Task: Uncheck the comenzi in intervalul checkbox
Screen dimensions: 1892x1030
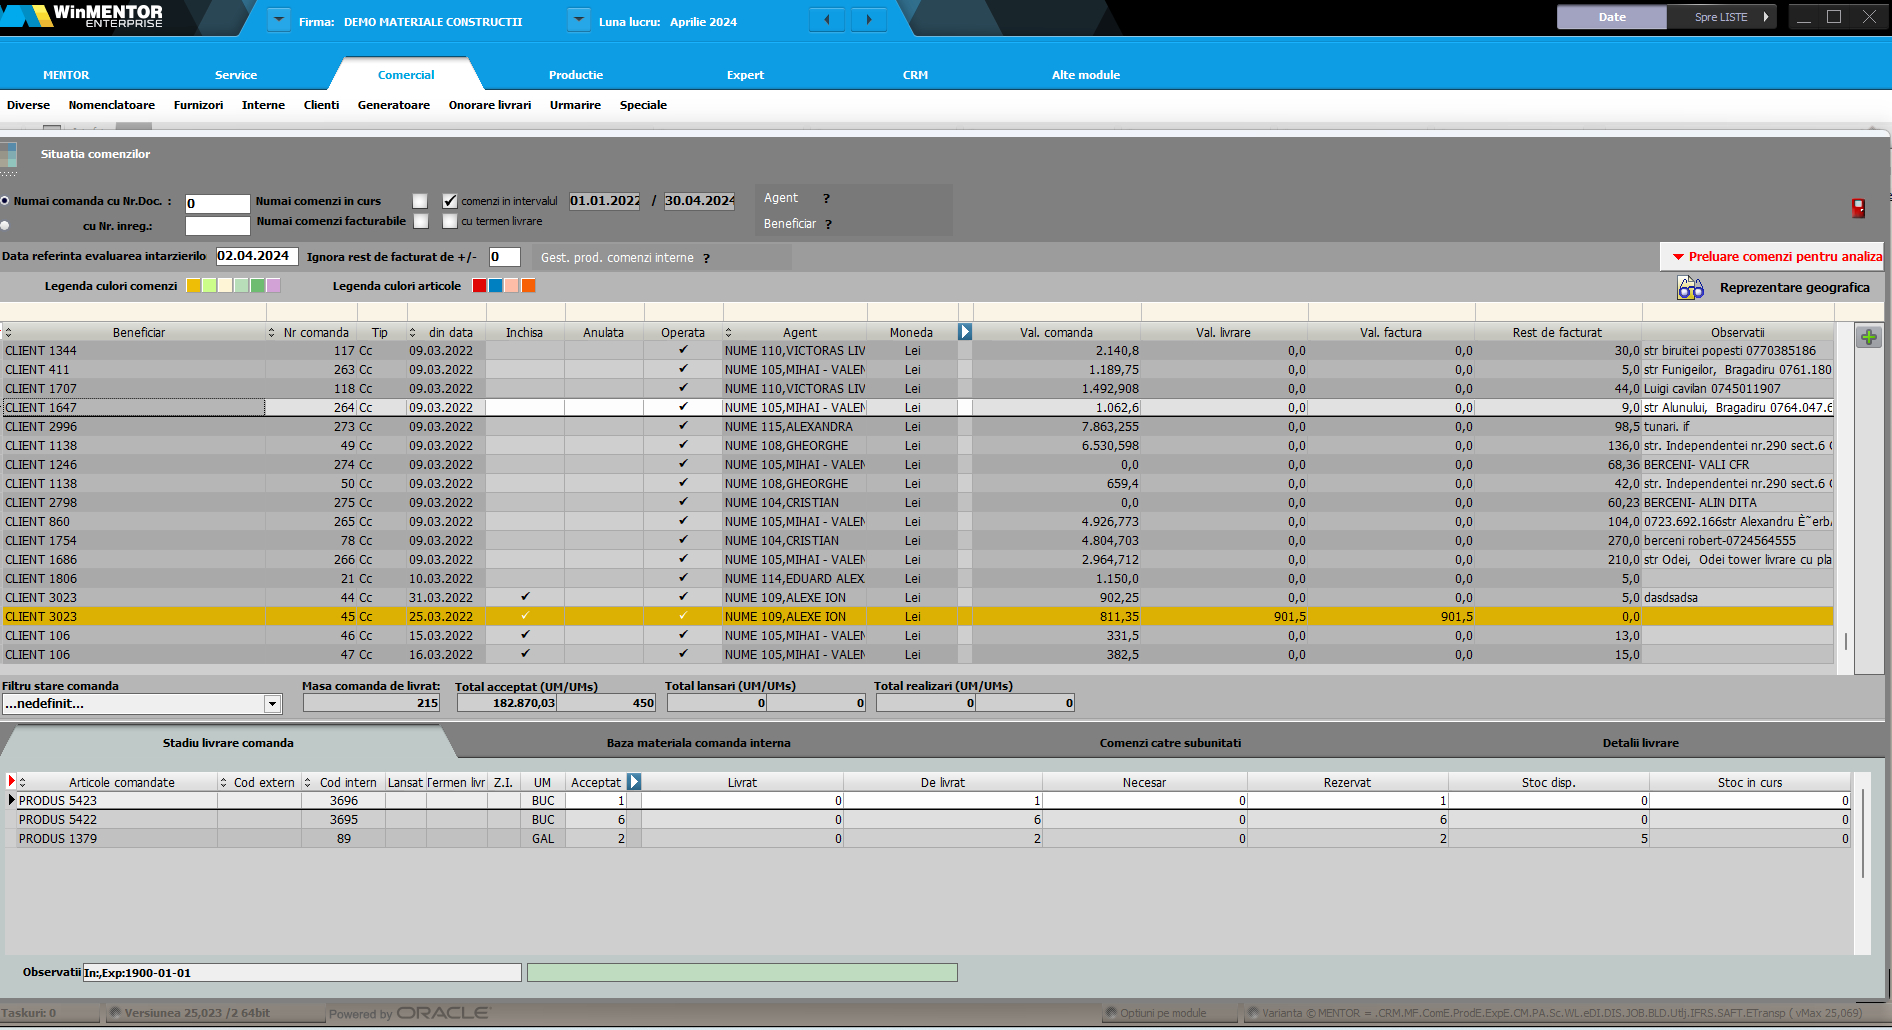Action: click(450, 201)
